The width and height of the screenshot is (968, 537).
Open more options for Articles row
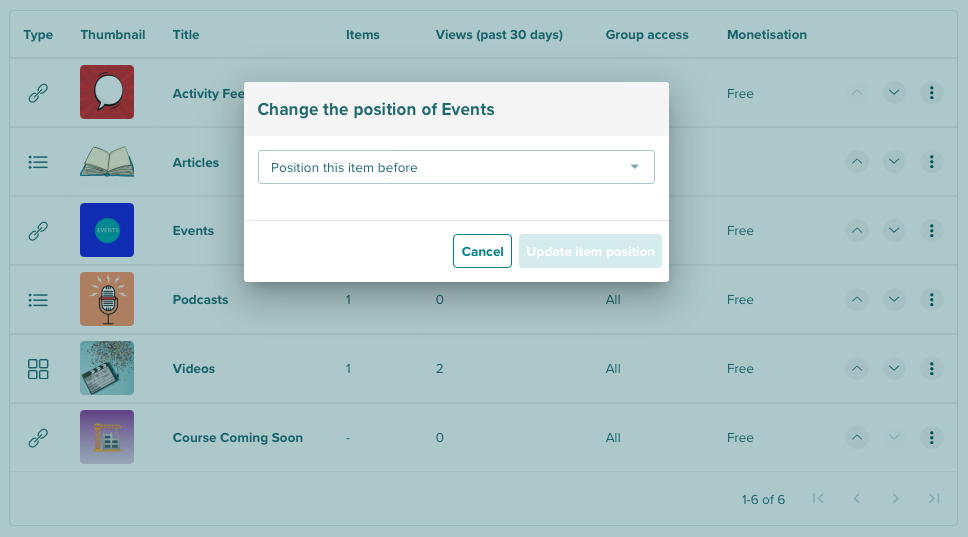932,162
